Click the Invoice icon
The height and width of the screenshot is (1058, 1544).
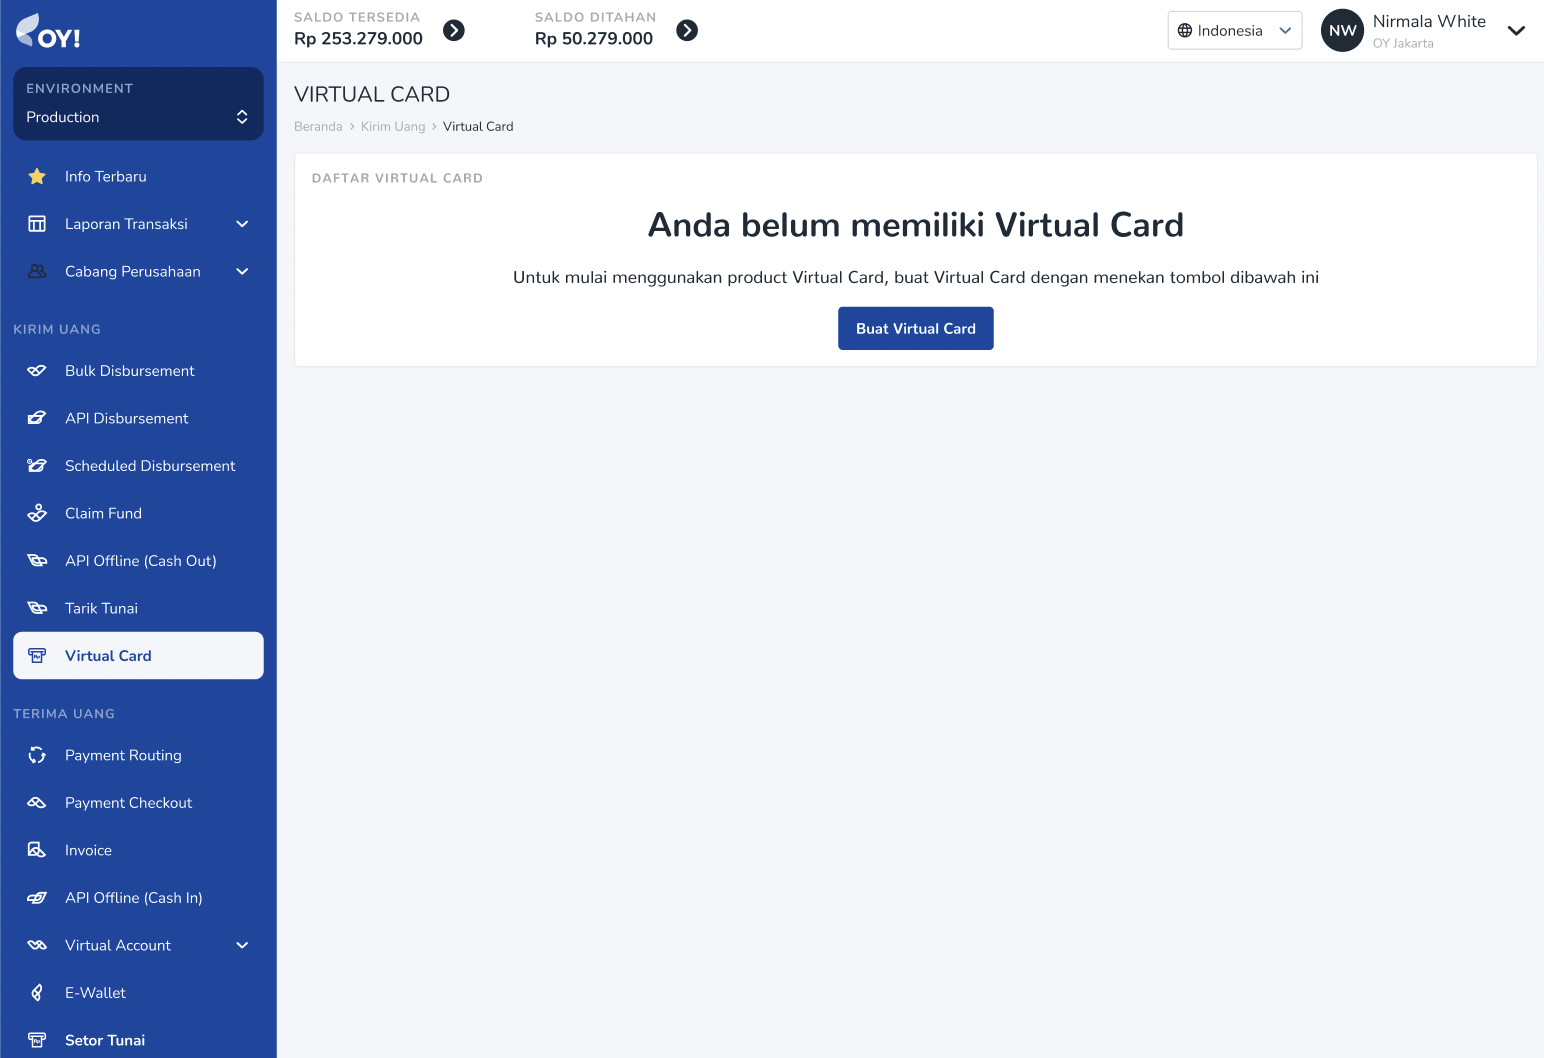click(x=37, y=851)
